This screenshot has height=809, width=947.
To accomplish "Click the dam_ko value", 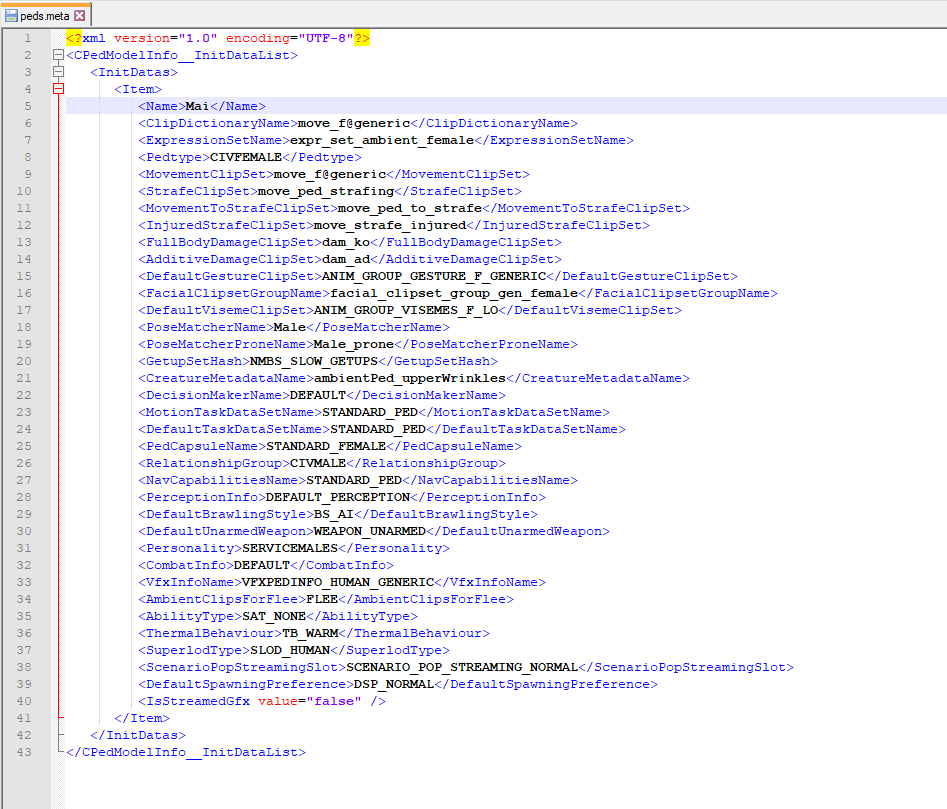I will [346, 242].
